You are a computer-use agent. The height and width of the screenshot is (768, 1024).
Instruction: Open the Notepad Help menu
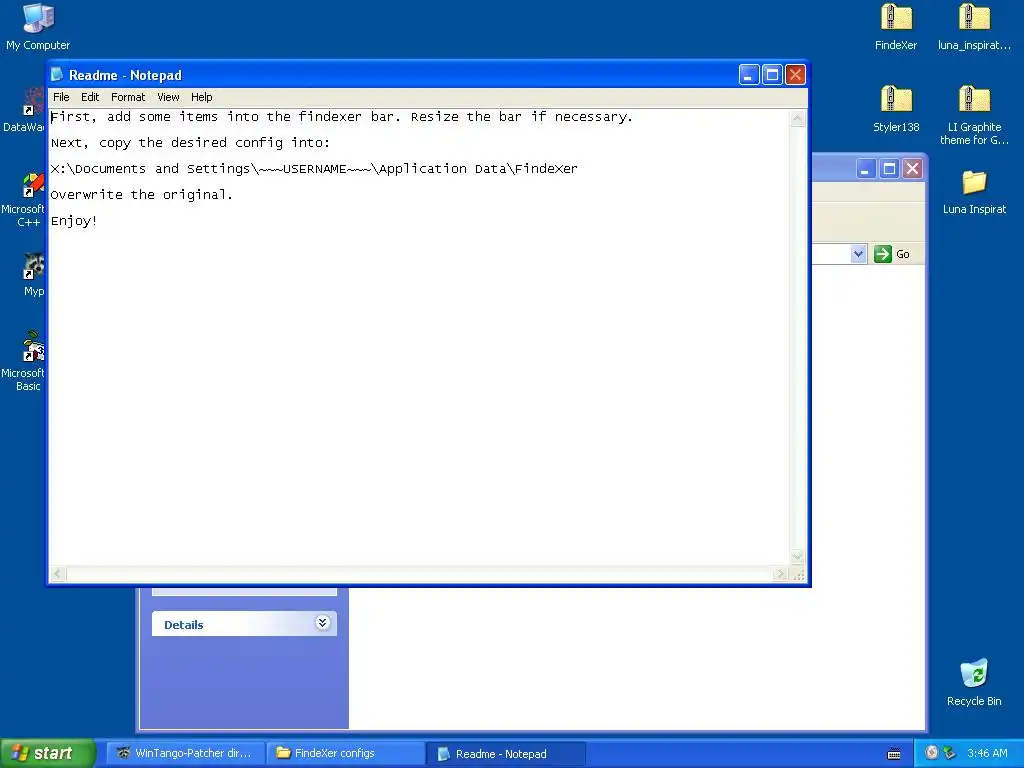click(201, 97)
